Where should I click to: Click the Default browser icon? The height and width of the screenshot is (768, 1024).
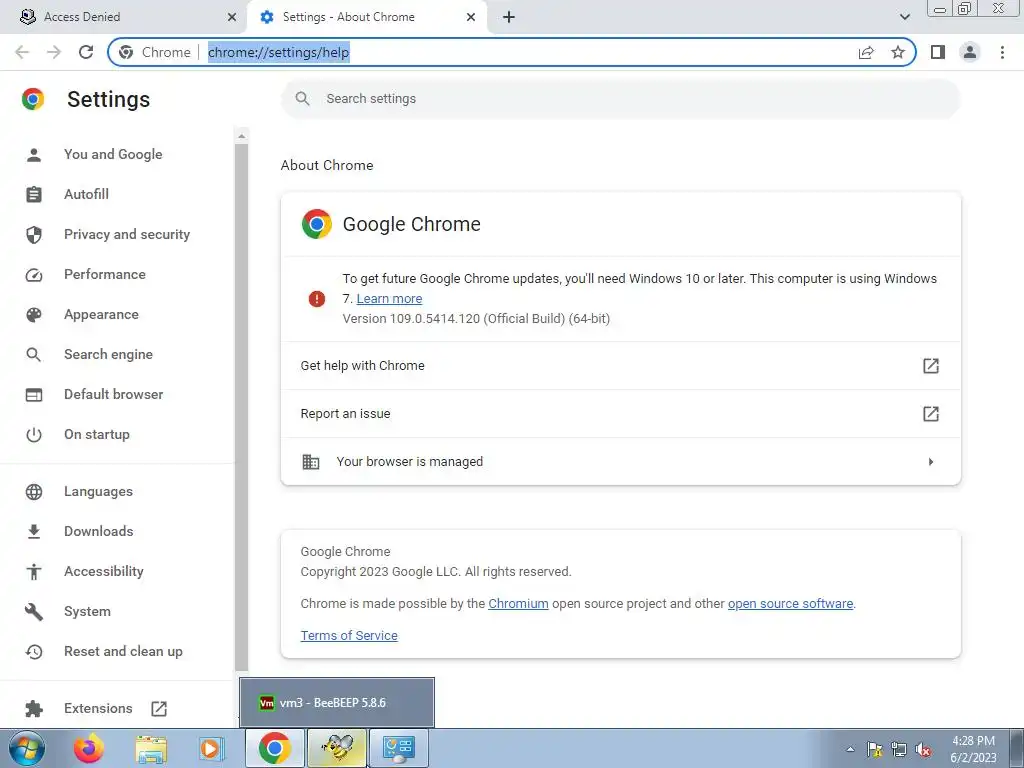point(34,395)
